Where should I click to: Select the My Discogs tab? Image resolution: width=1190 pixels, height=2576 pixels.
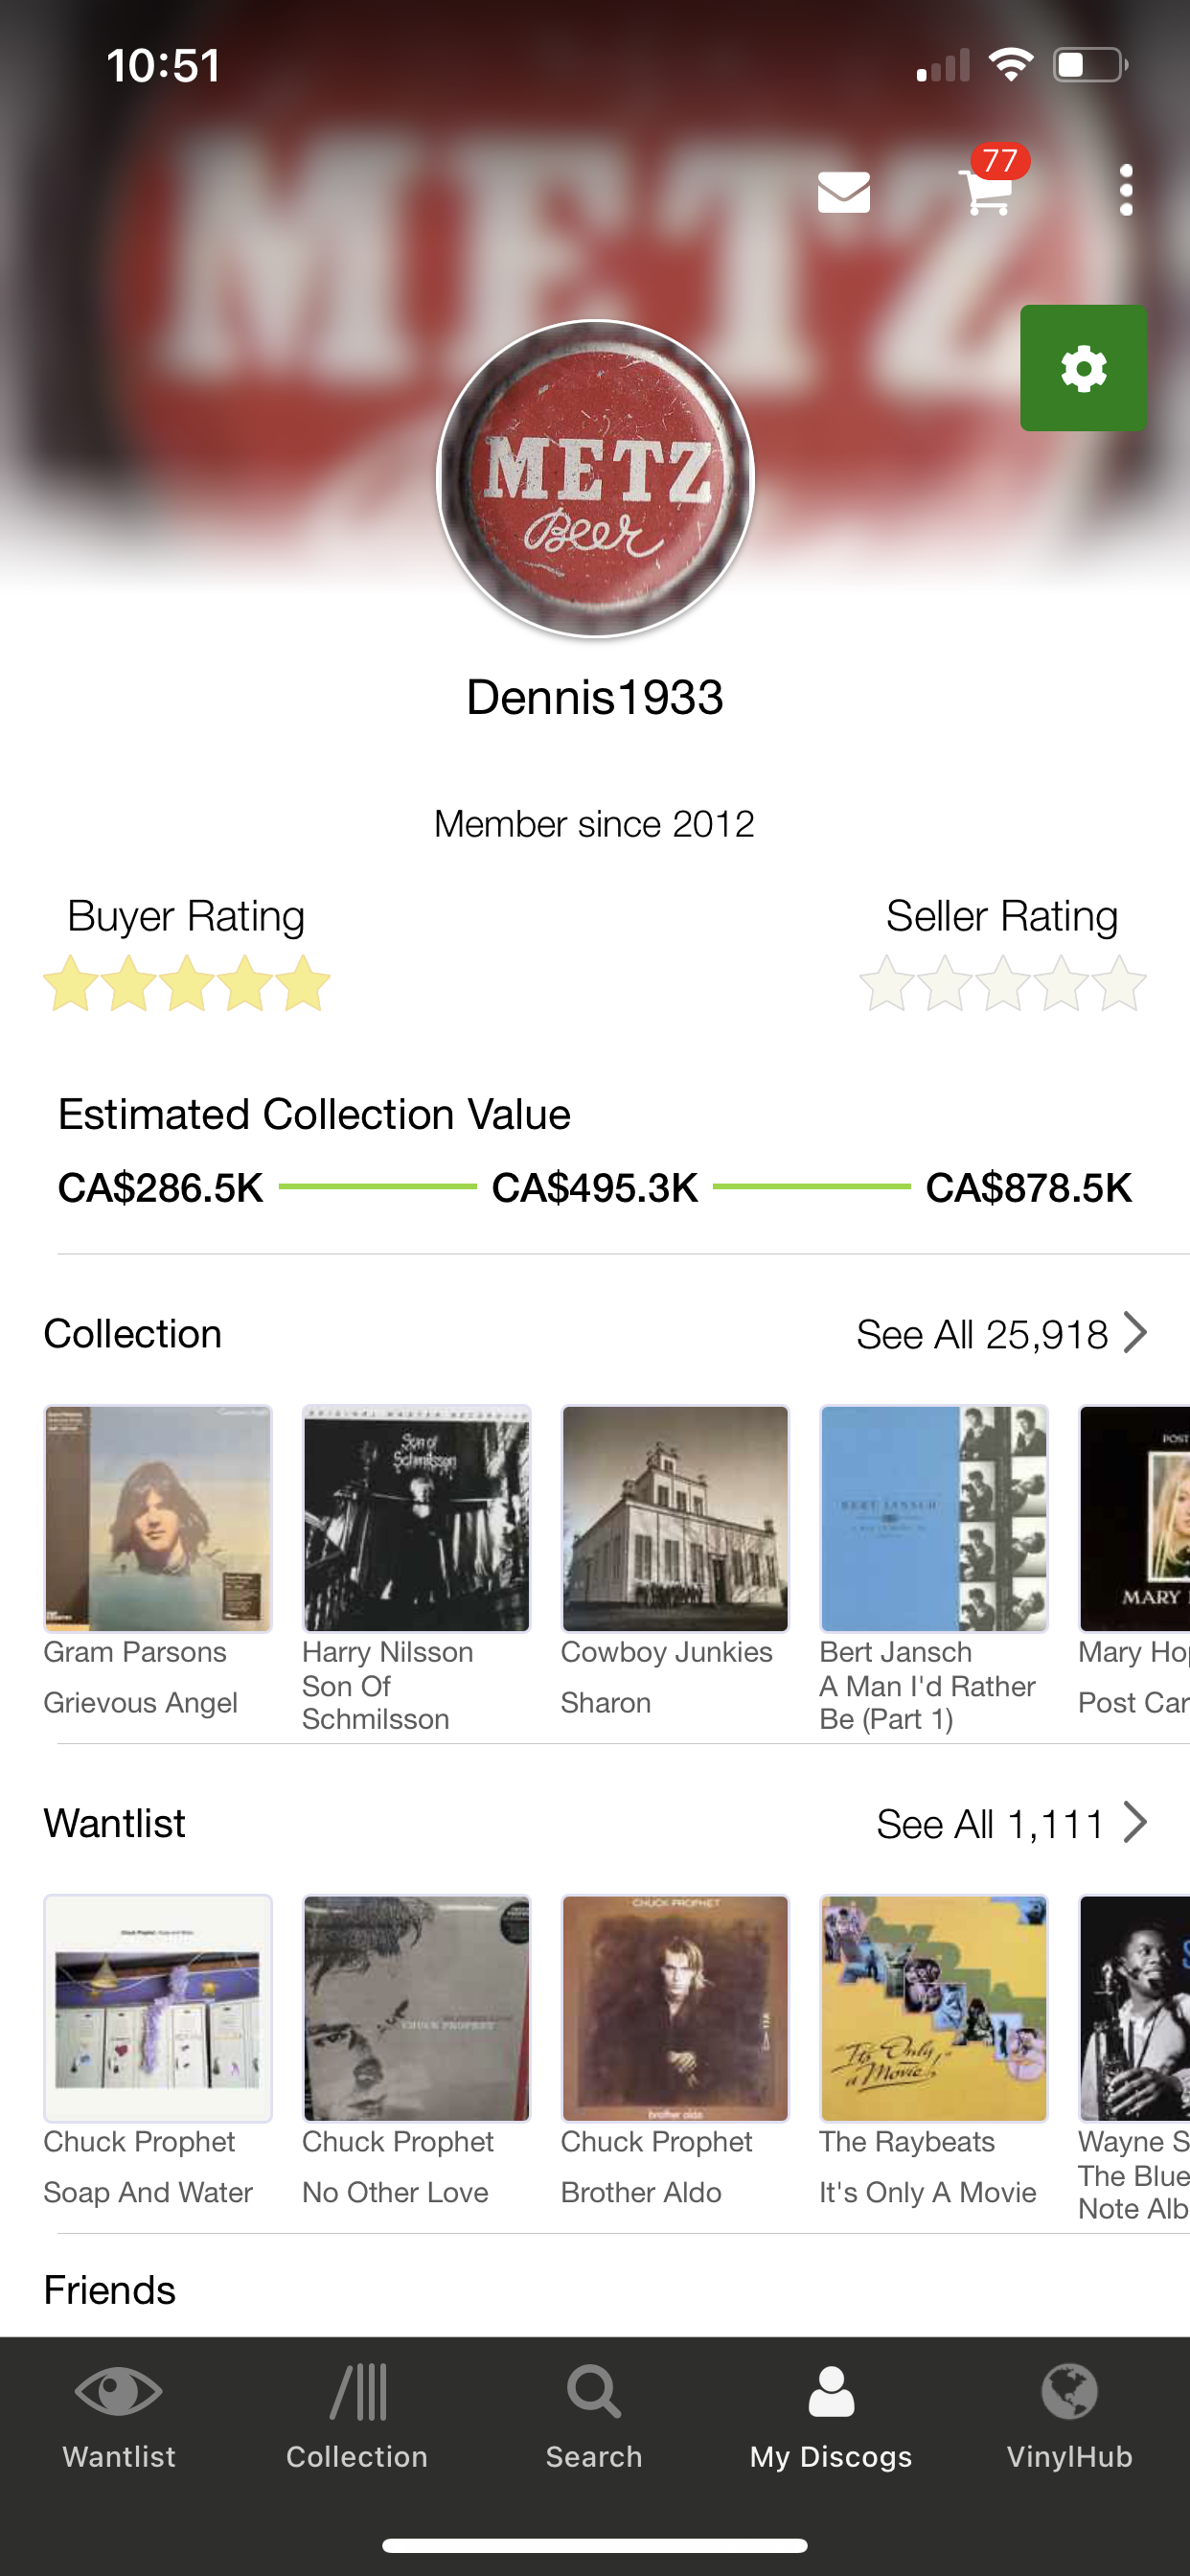831,2415
